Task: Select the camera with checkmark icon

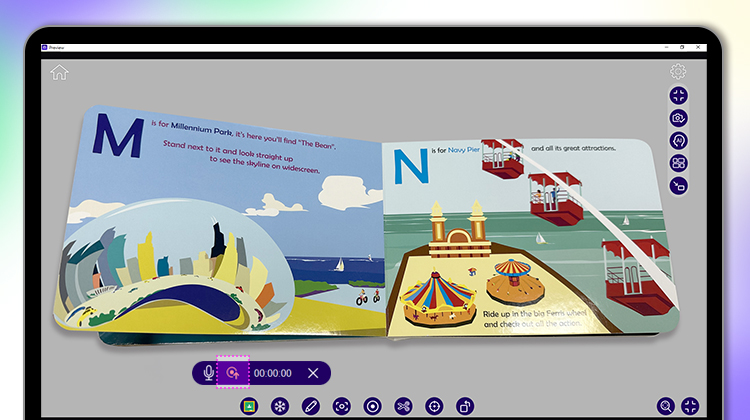Action: click(678, 118)
